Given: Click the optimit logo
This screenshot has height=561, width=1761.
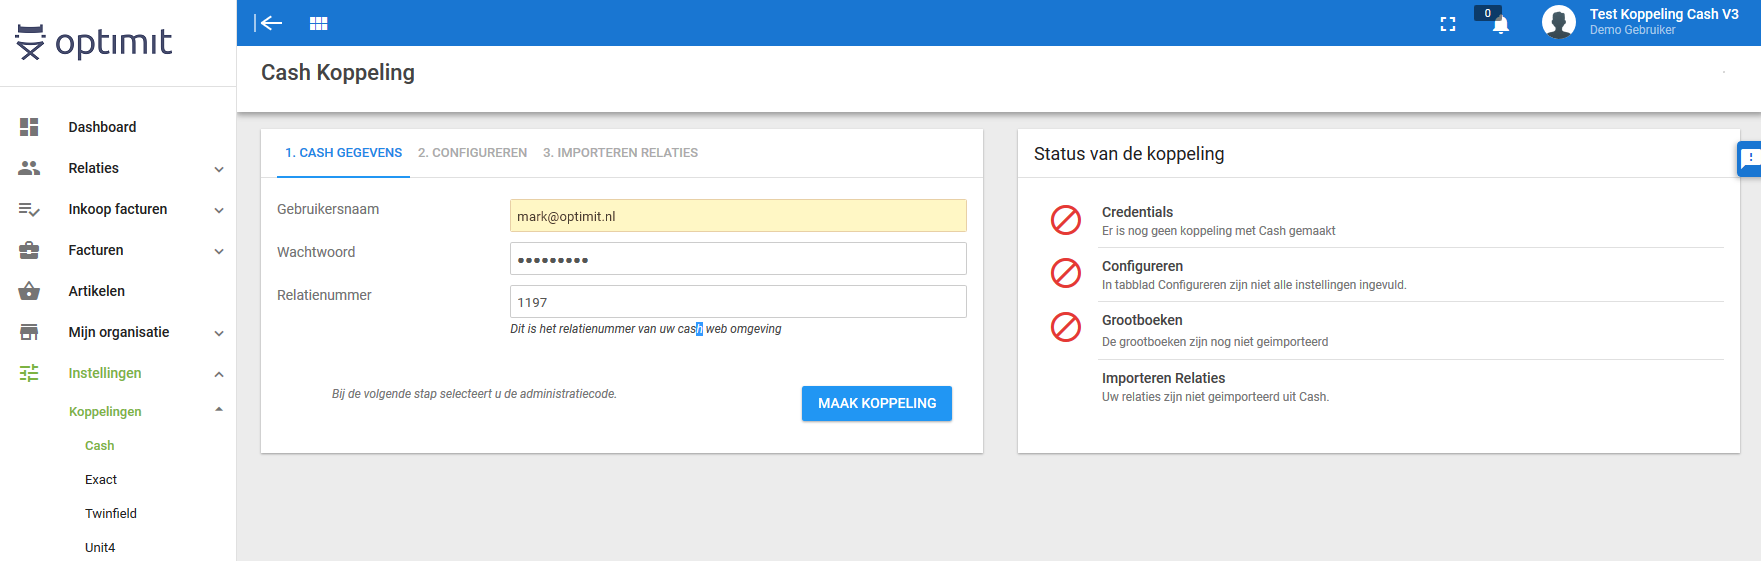Looking at the screenshot, I should (x=94, y=42).
